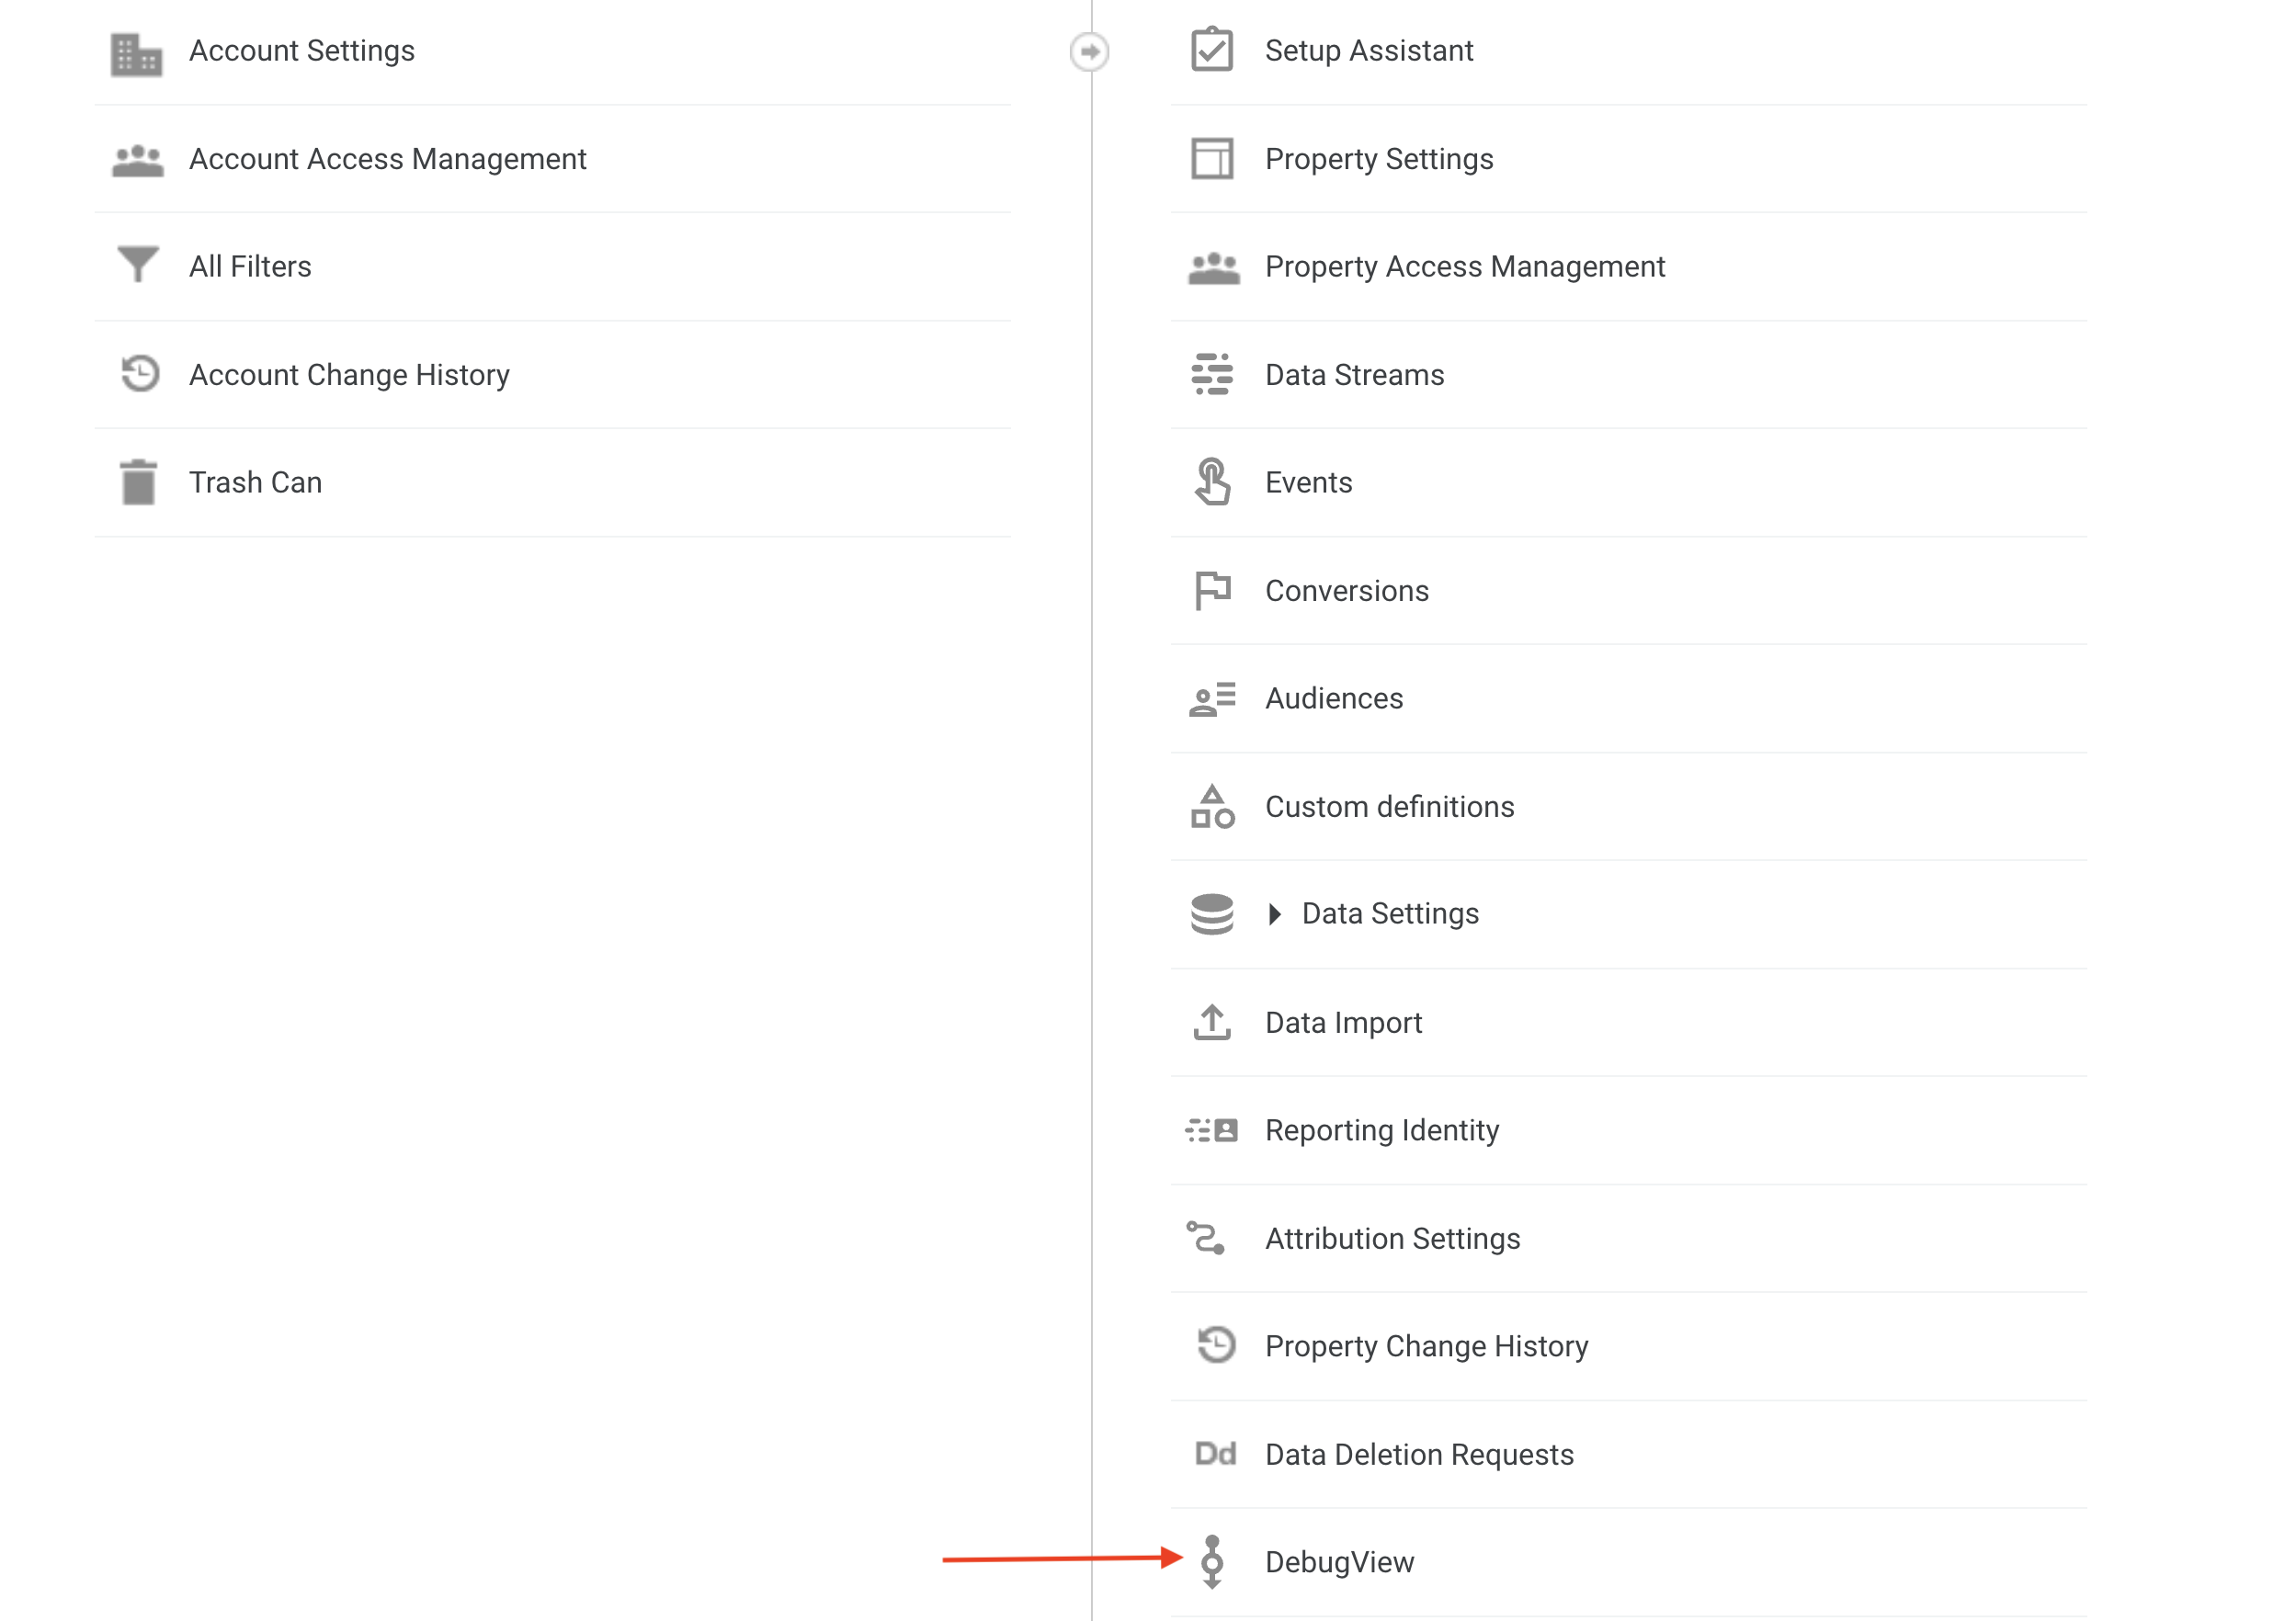Click the Trash Can icon
Viewport: 2296px width, 1621px height.
pyautogui.click(x=138, y=482)
